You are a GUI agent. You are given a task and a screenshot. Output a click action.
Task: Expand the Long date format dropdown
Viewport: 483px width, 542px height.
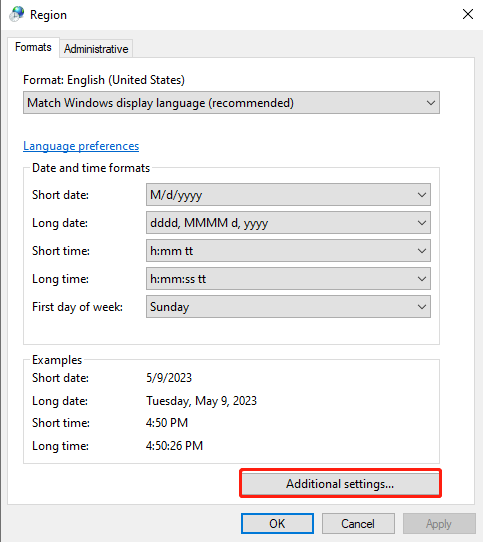click(x=288, y=223)
